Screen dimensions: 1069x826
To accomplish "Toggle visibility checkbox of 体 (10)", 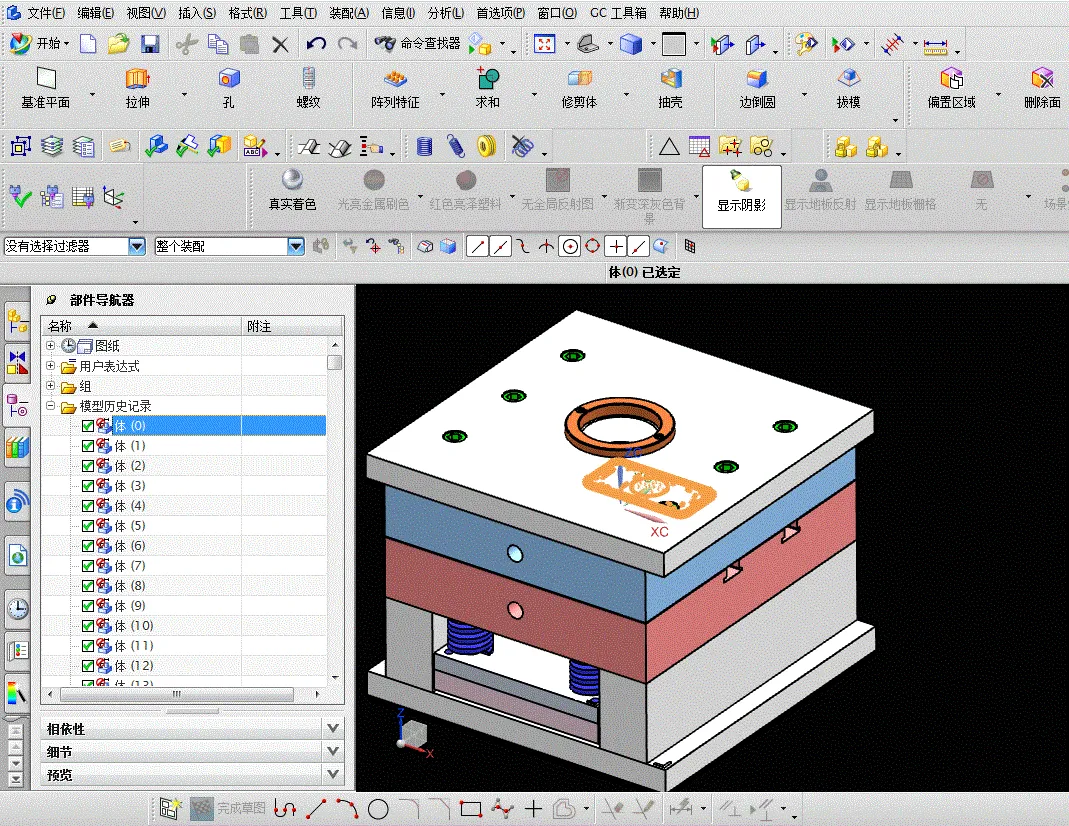I will (x=88, y=626).
